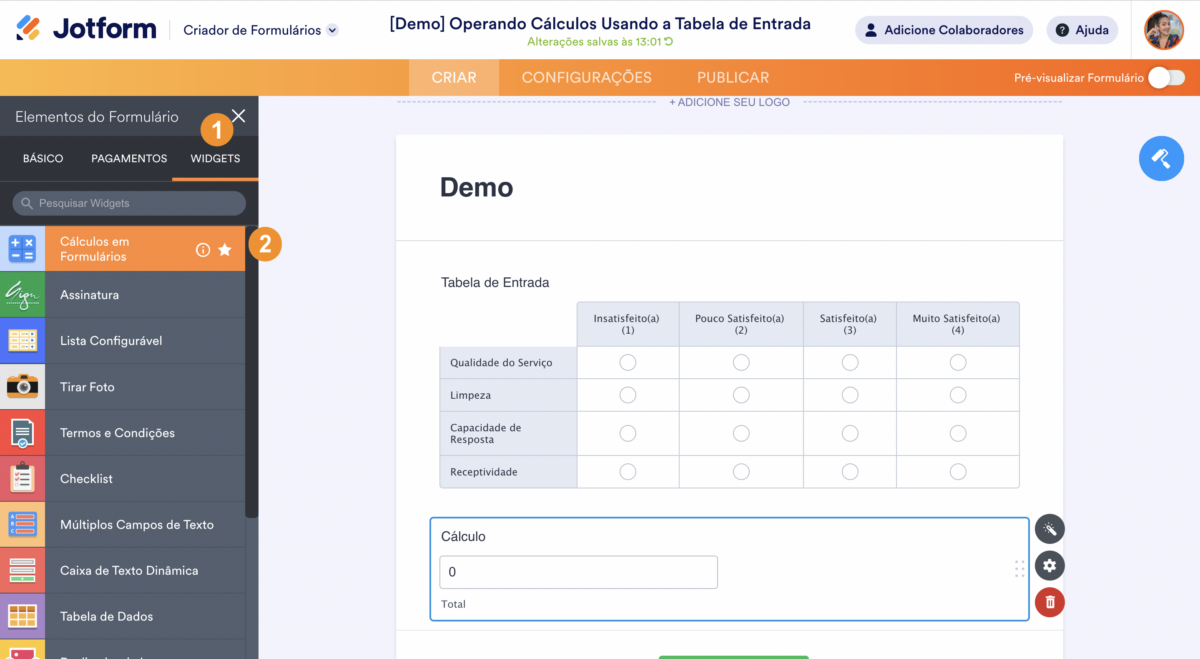Click the Múltiplos Campos de Texto icon
This screenshot has height=659, width=1200.
click(22, 525)
